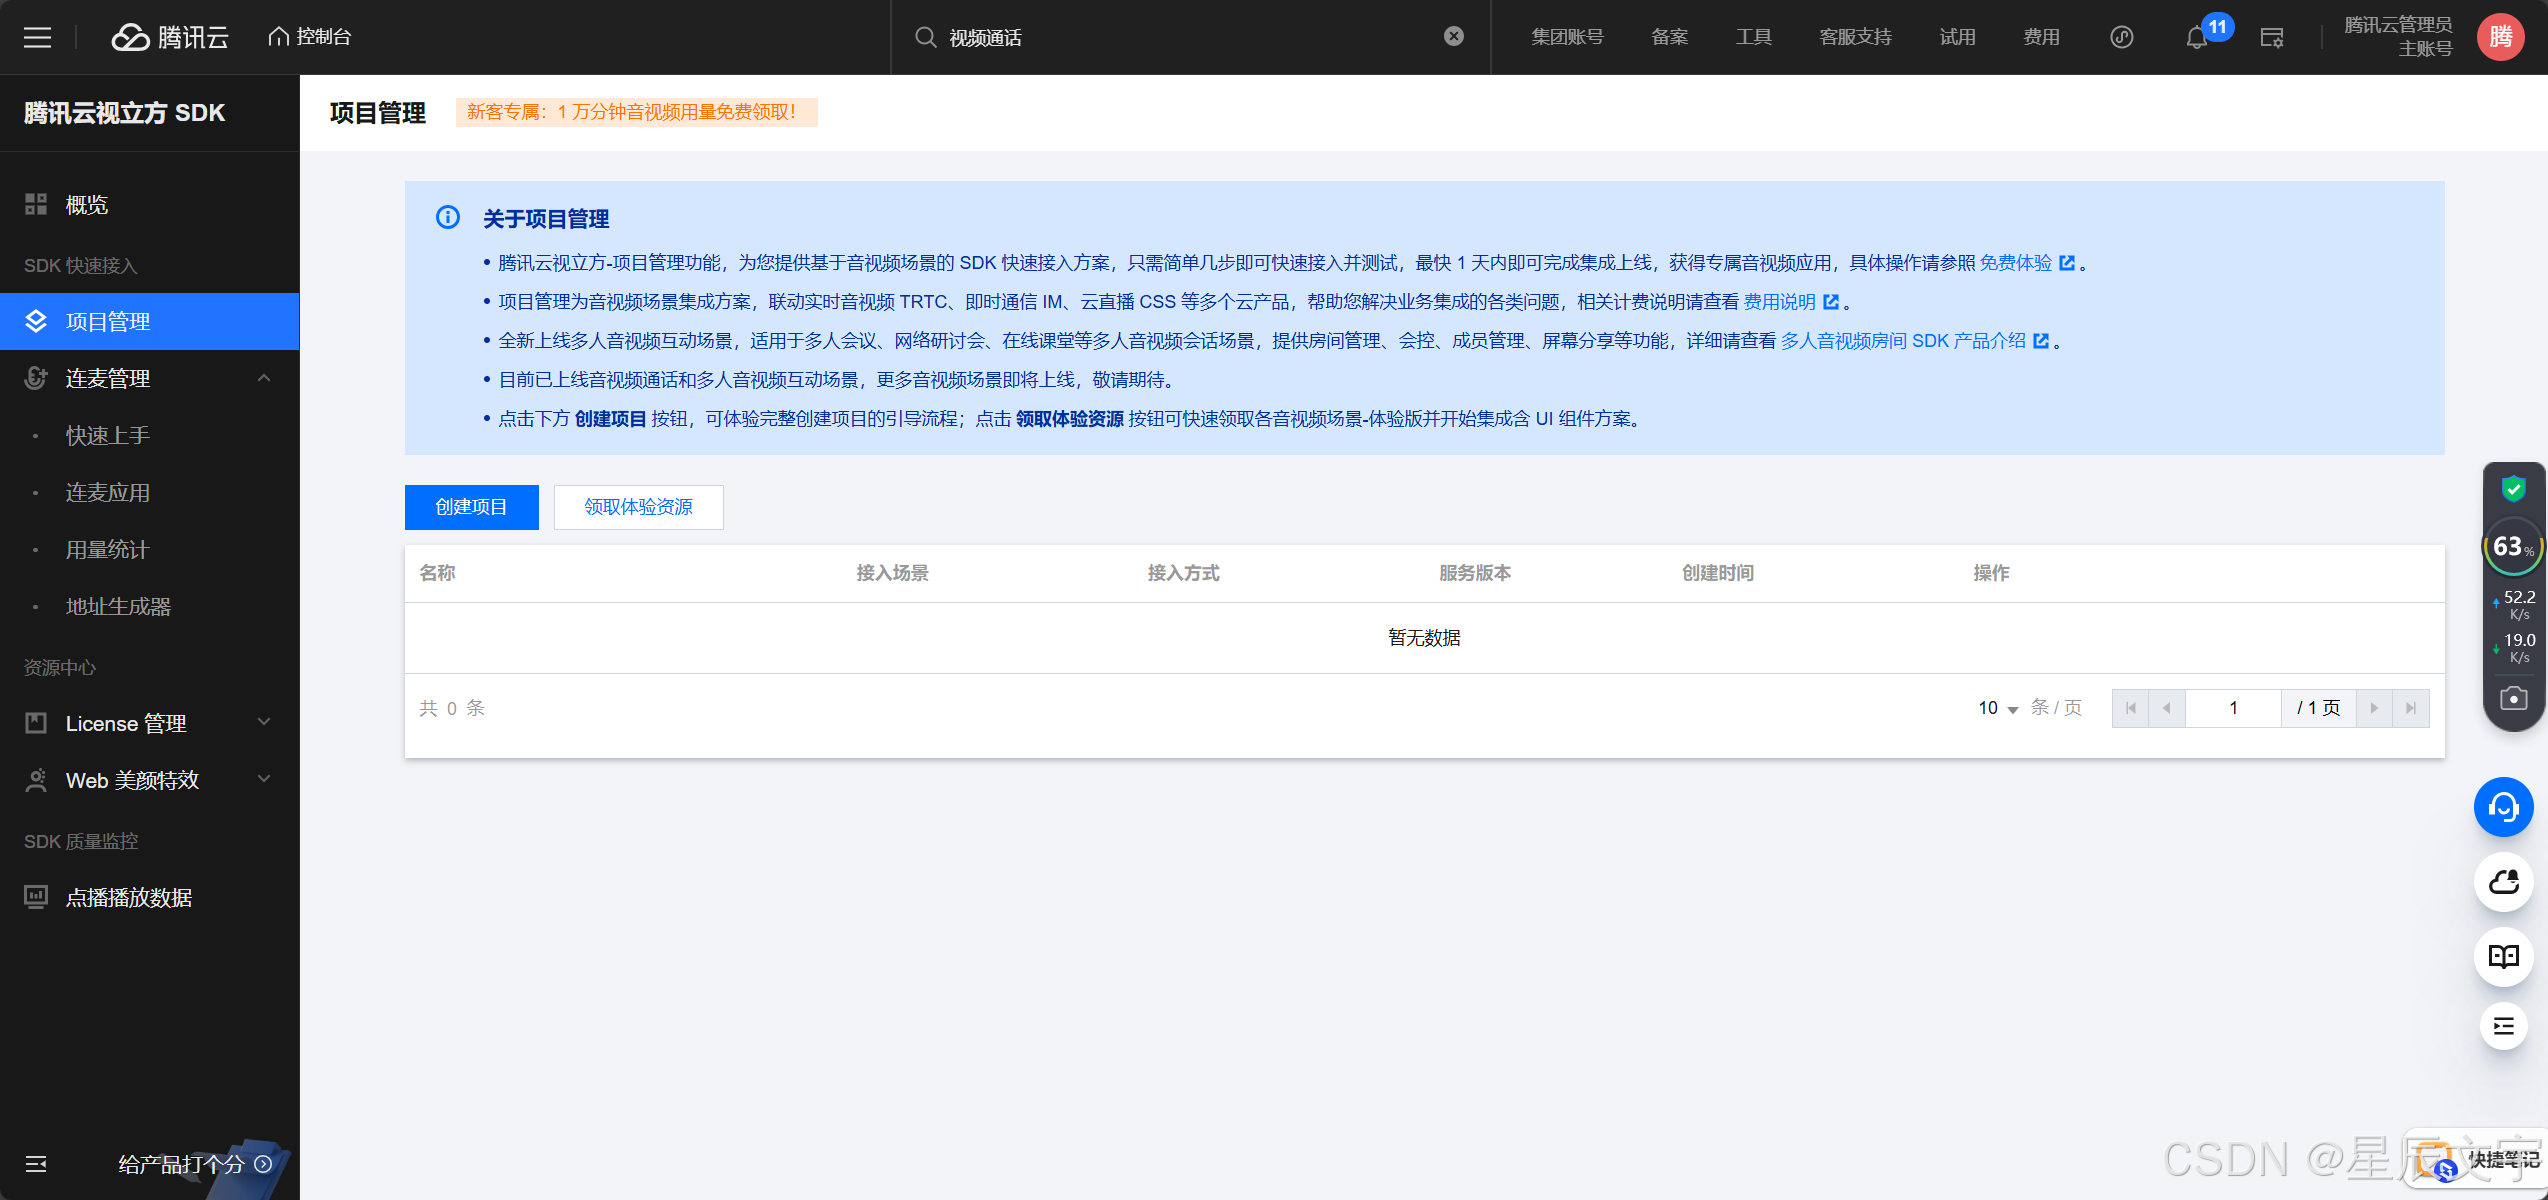The height and width of the screenshot is (1200, 2548).
Task: Open the 费用说明 link
Action: pyautogui.click(x=1780, y=302)
